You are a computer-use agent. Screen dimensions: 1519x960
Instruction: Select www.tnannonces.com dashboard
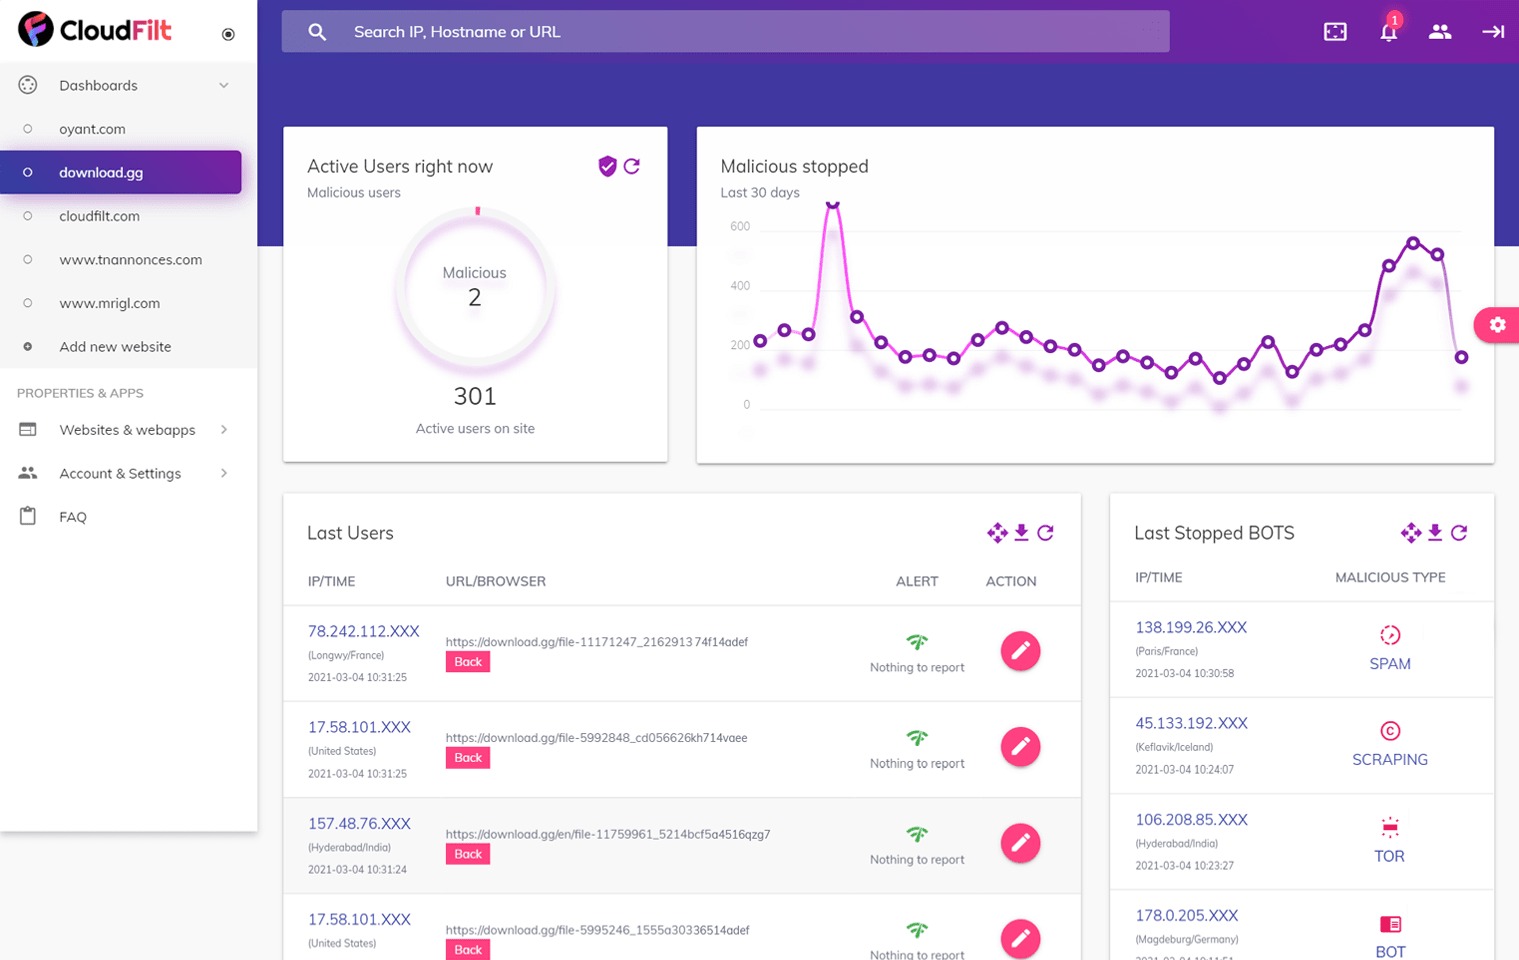[130, 259]
